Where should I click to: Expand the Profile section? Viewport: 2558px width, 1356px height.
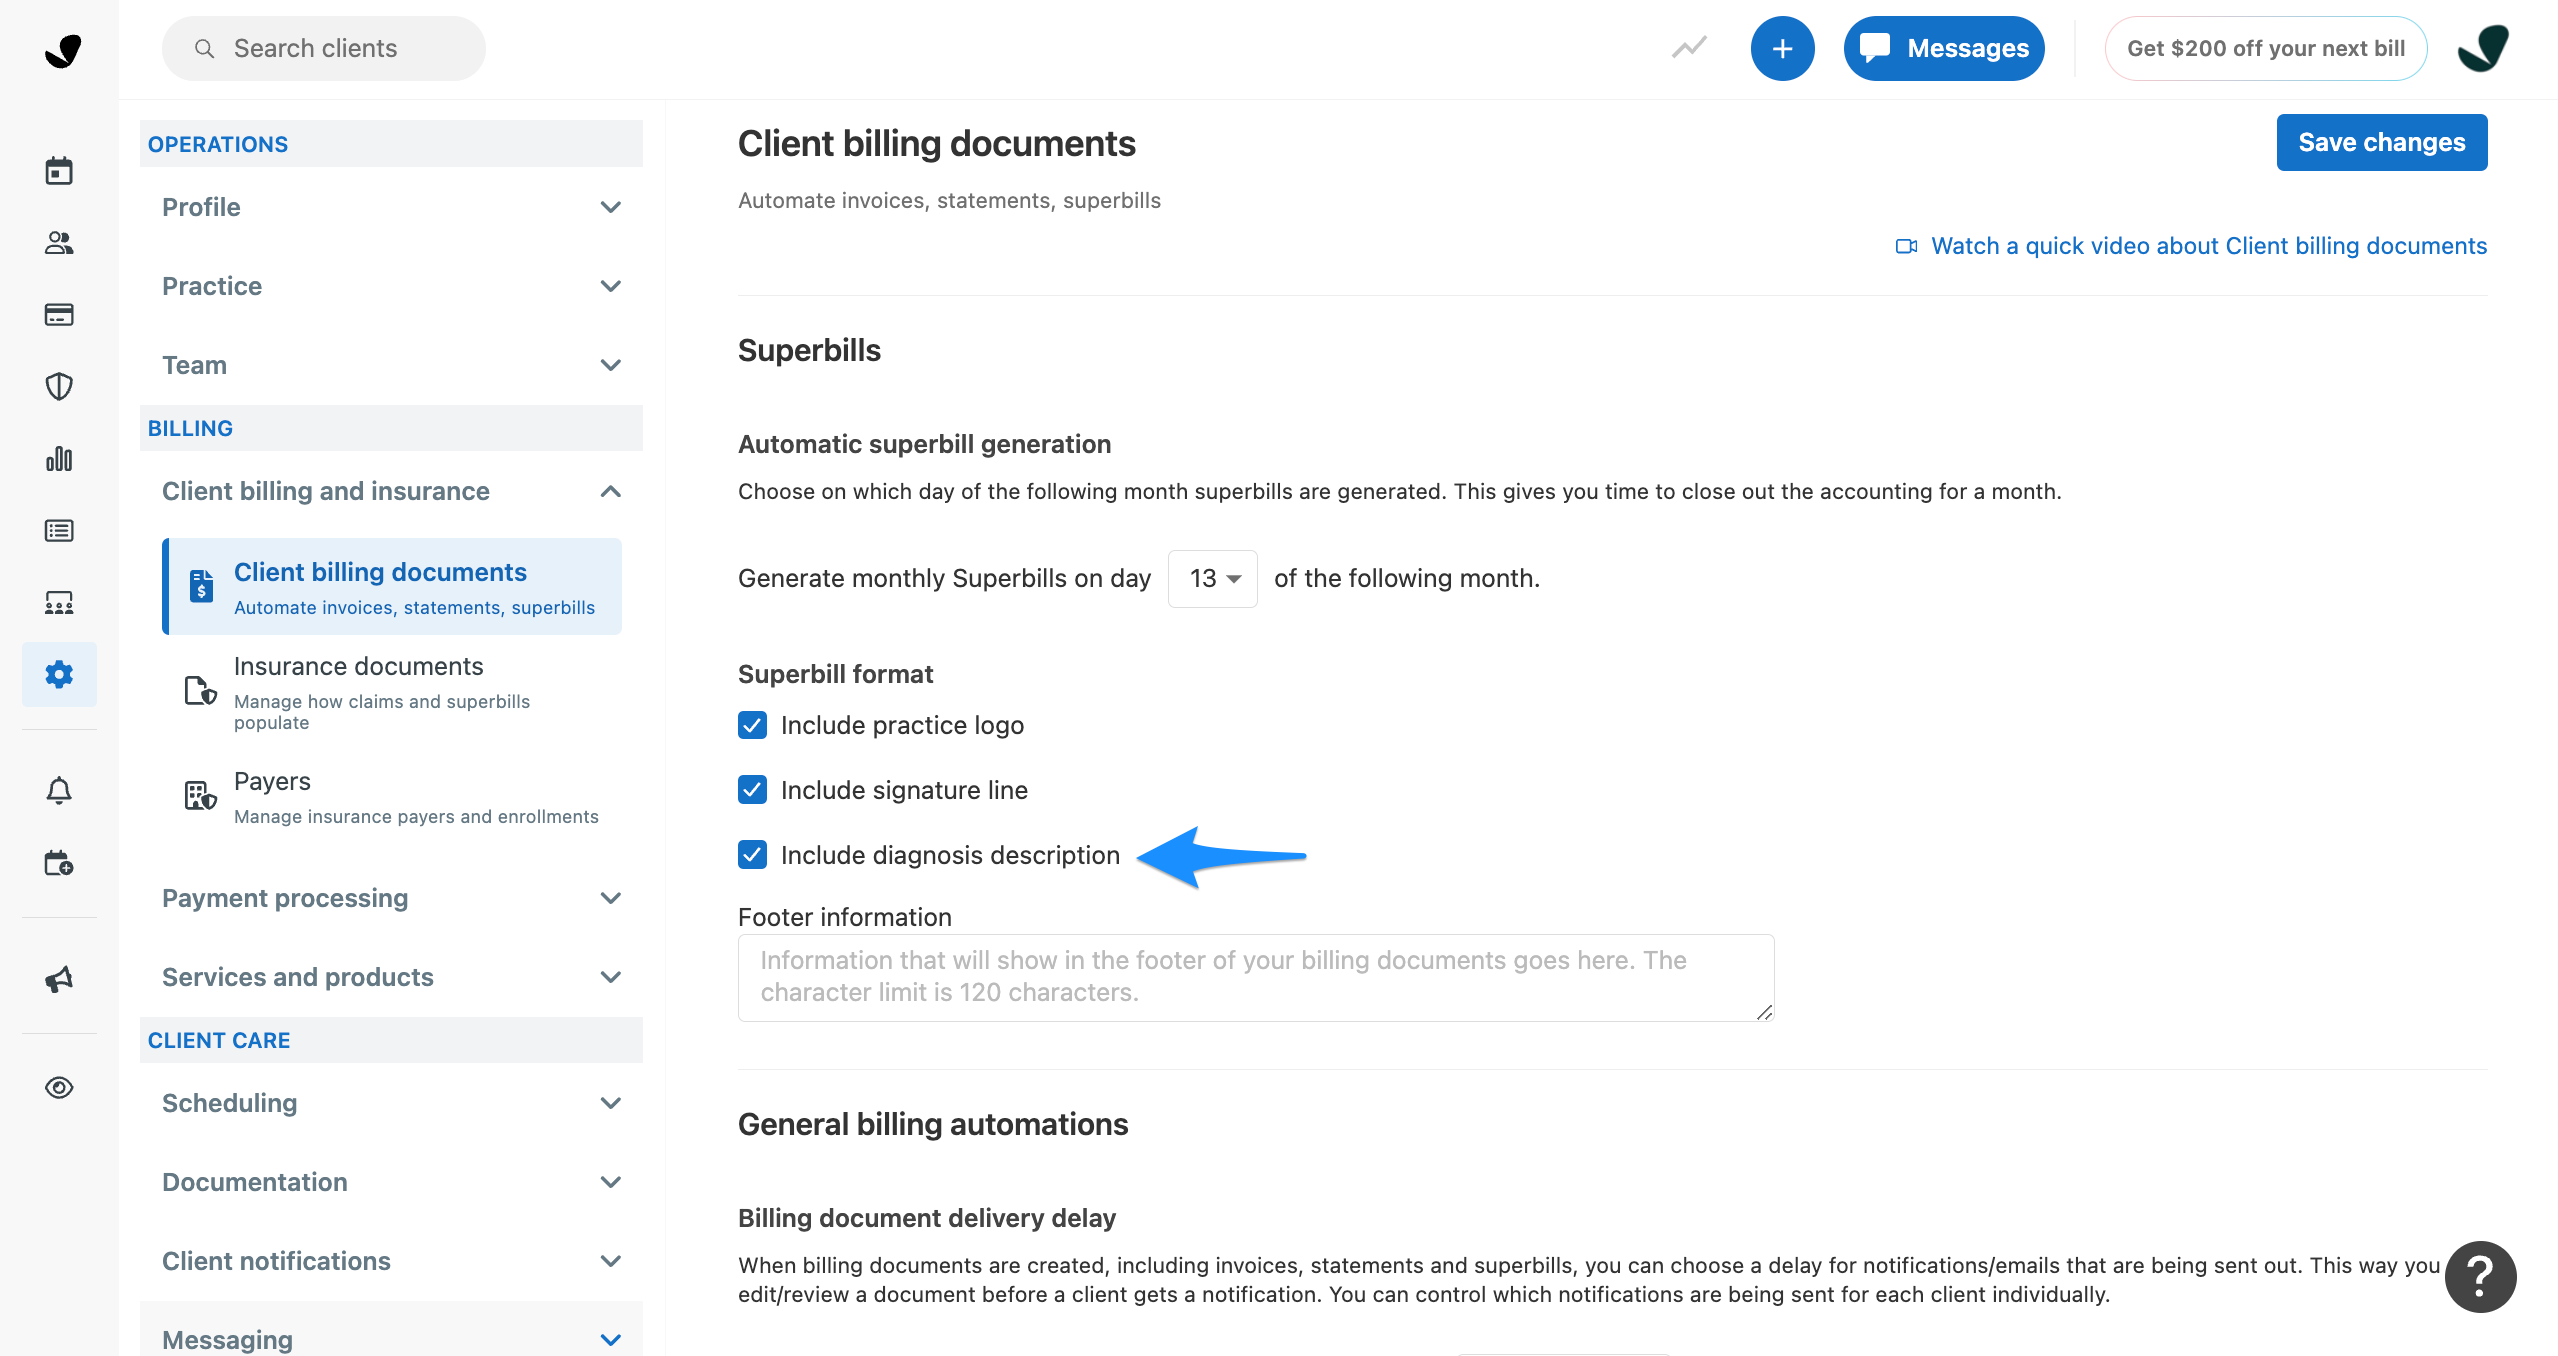point(391,207)
